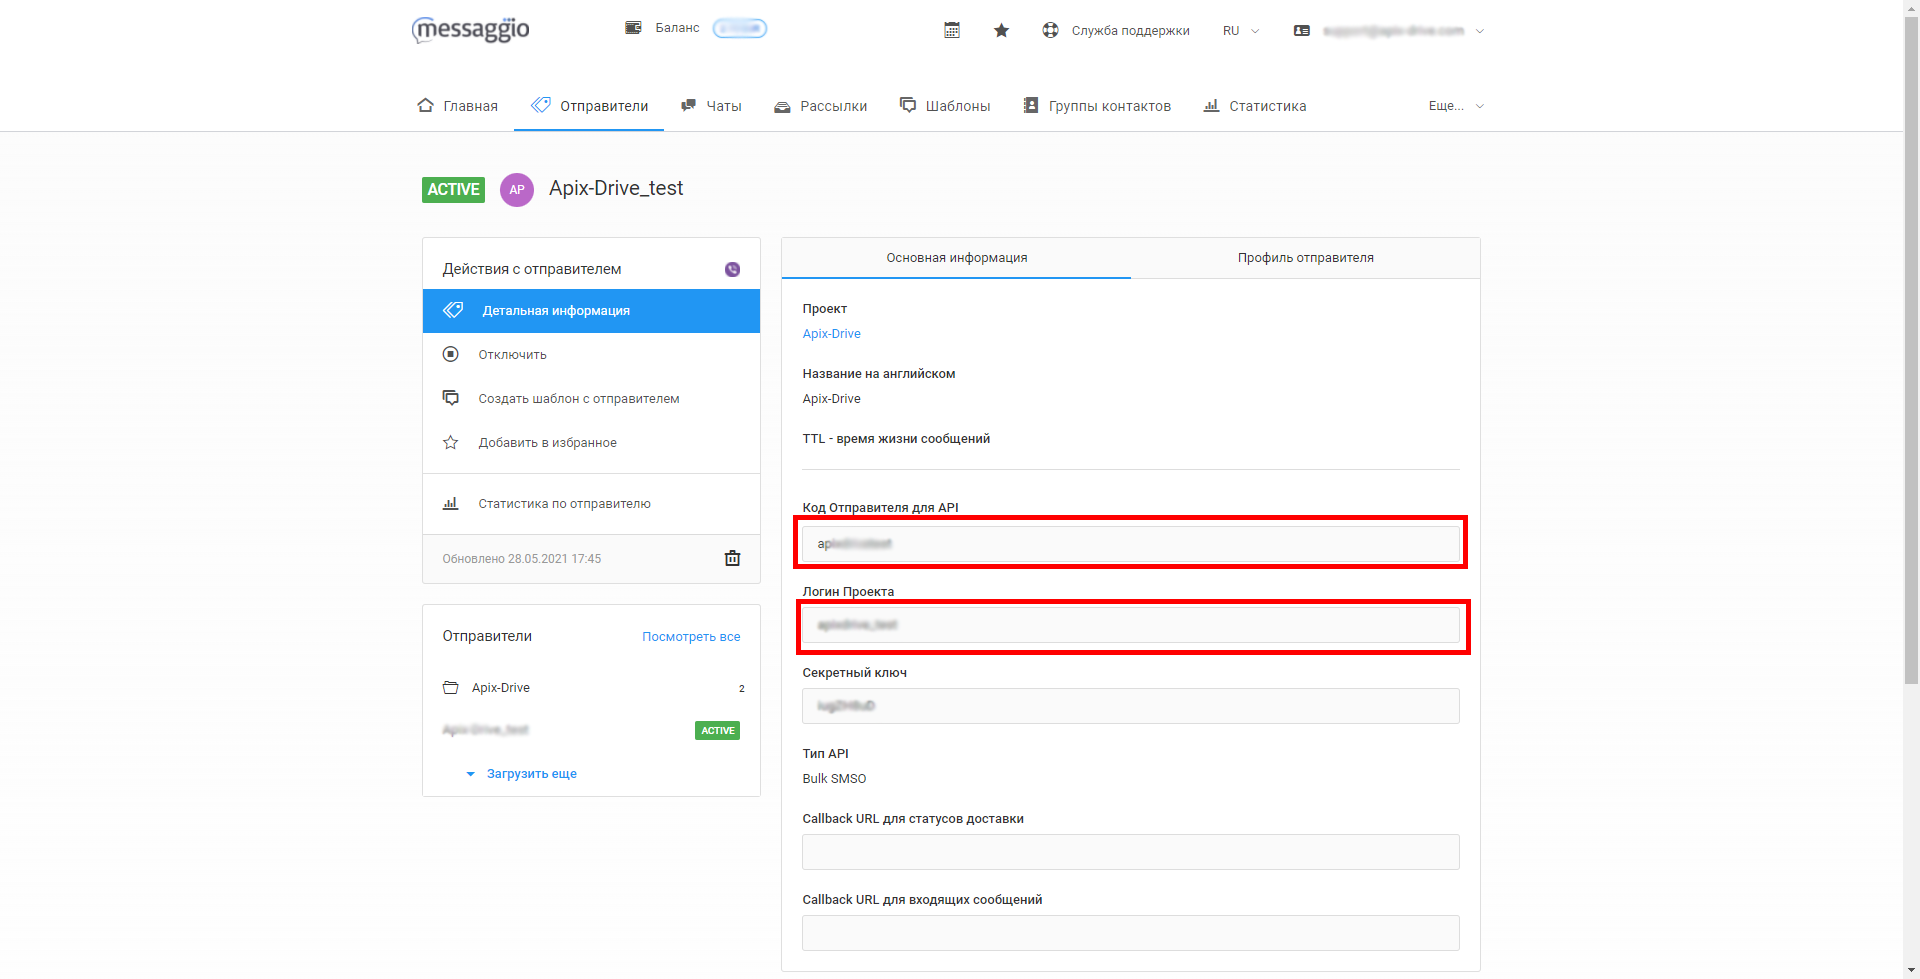Switch to Основная информация tab
This screenshot has width=1920, height=979.
tap(956, 258)
